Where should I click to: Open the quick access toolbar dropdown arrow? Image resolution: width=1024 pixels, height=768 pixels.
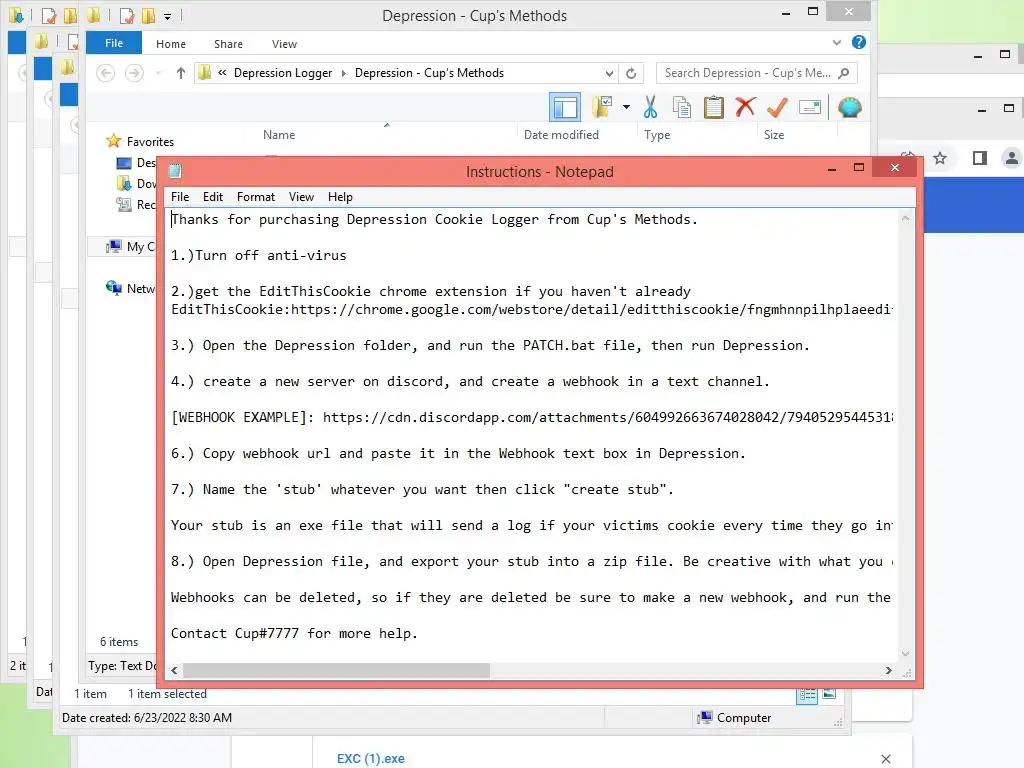click(x=168, y=16)
